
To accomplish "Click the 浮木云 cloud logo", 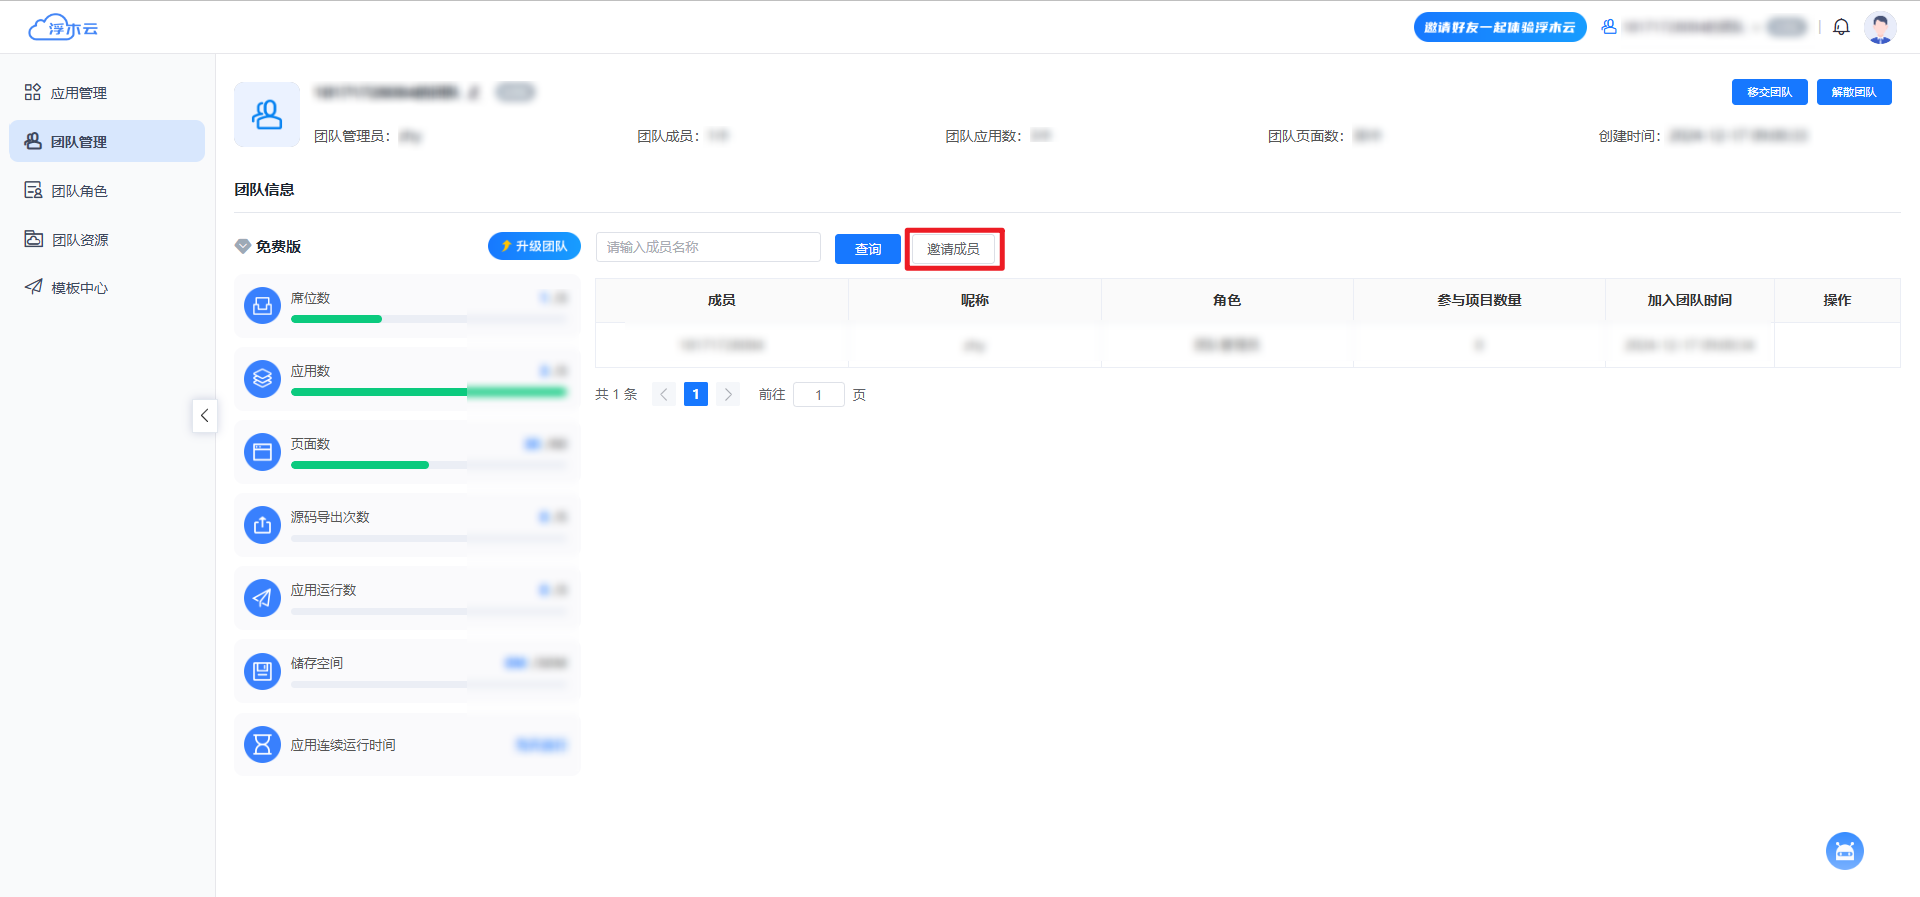I will (x=63, y=28).
